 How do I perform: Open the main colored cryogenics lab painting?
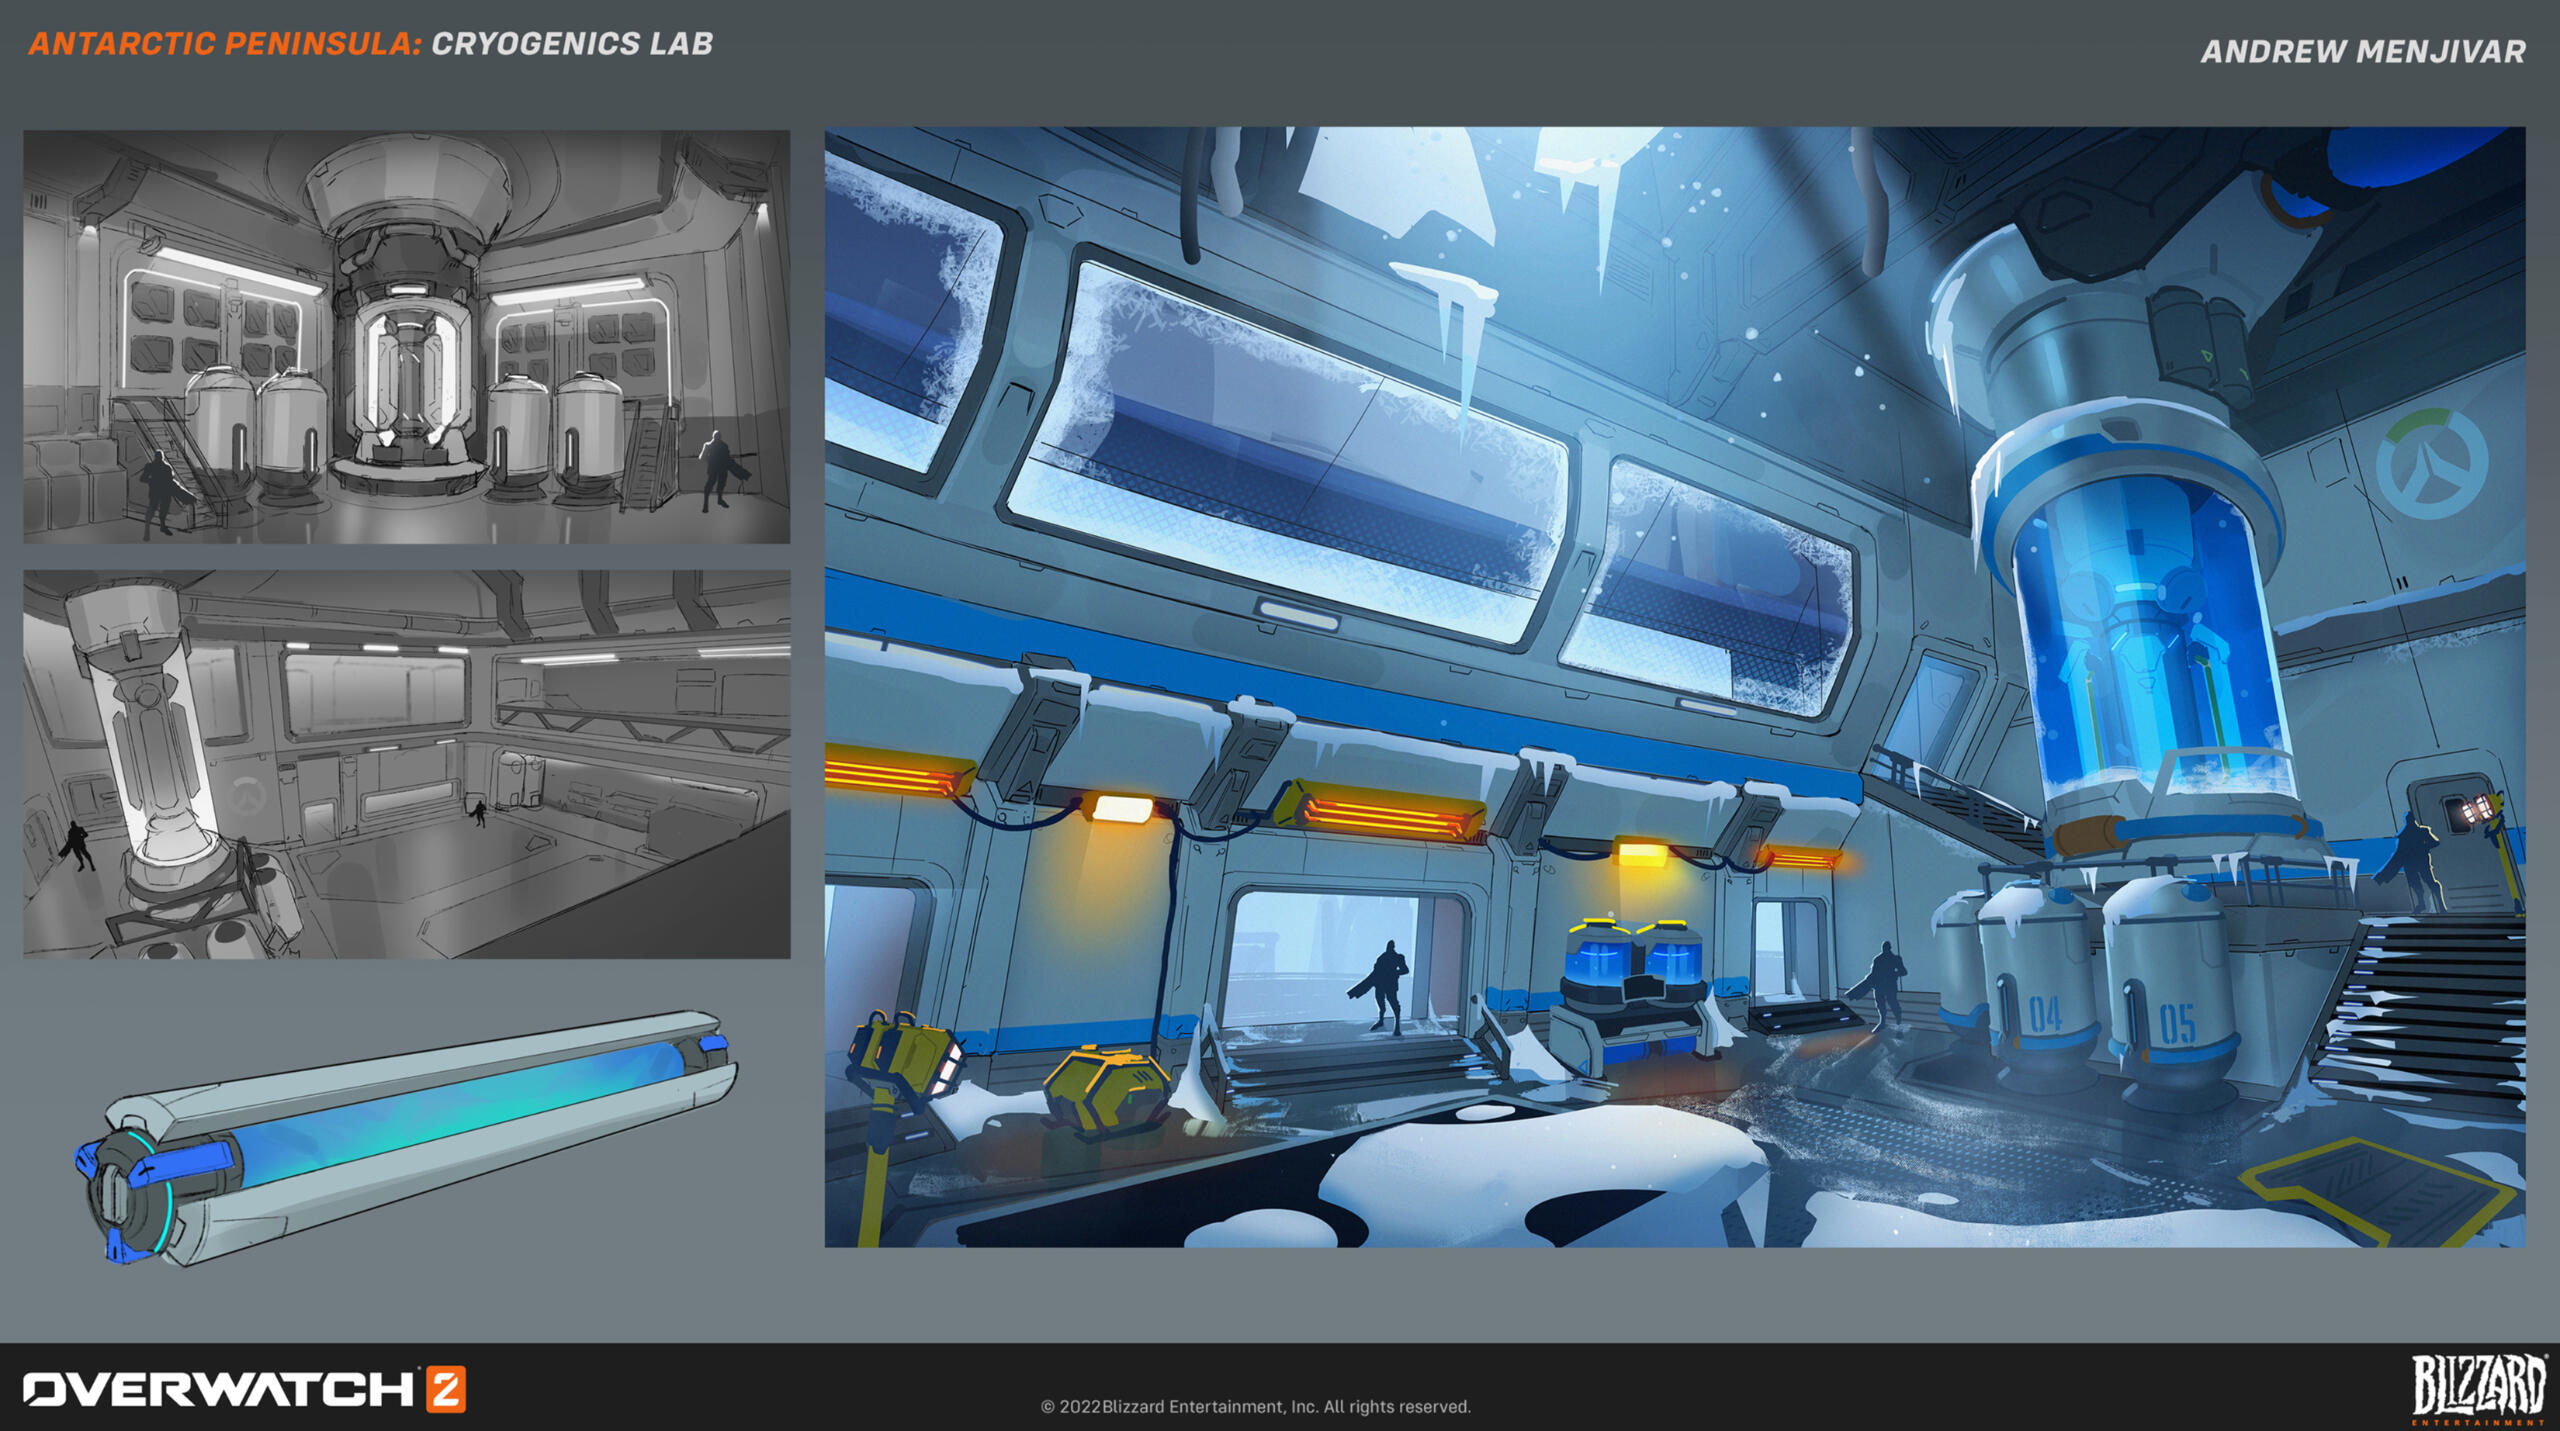(1673, 686)
